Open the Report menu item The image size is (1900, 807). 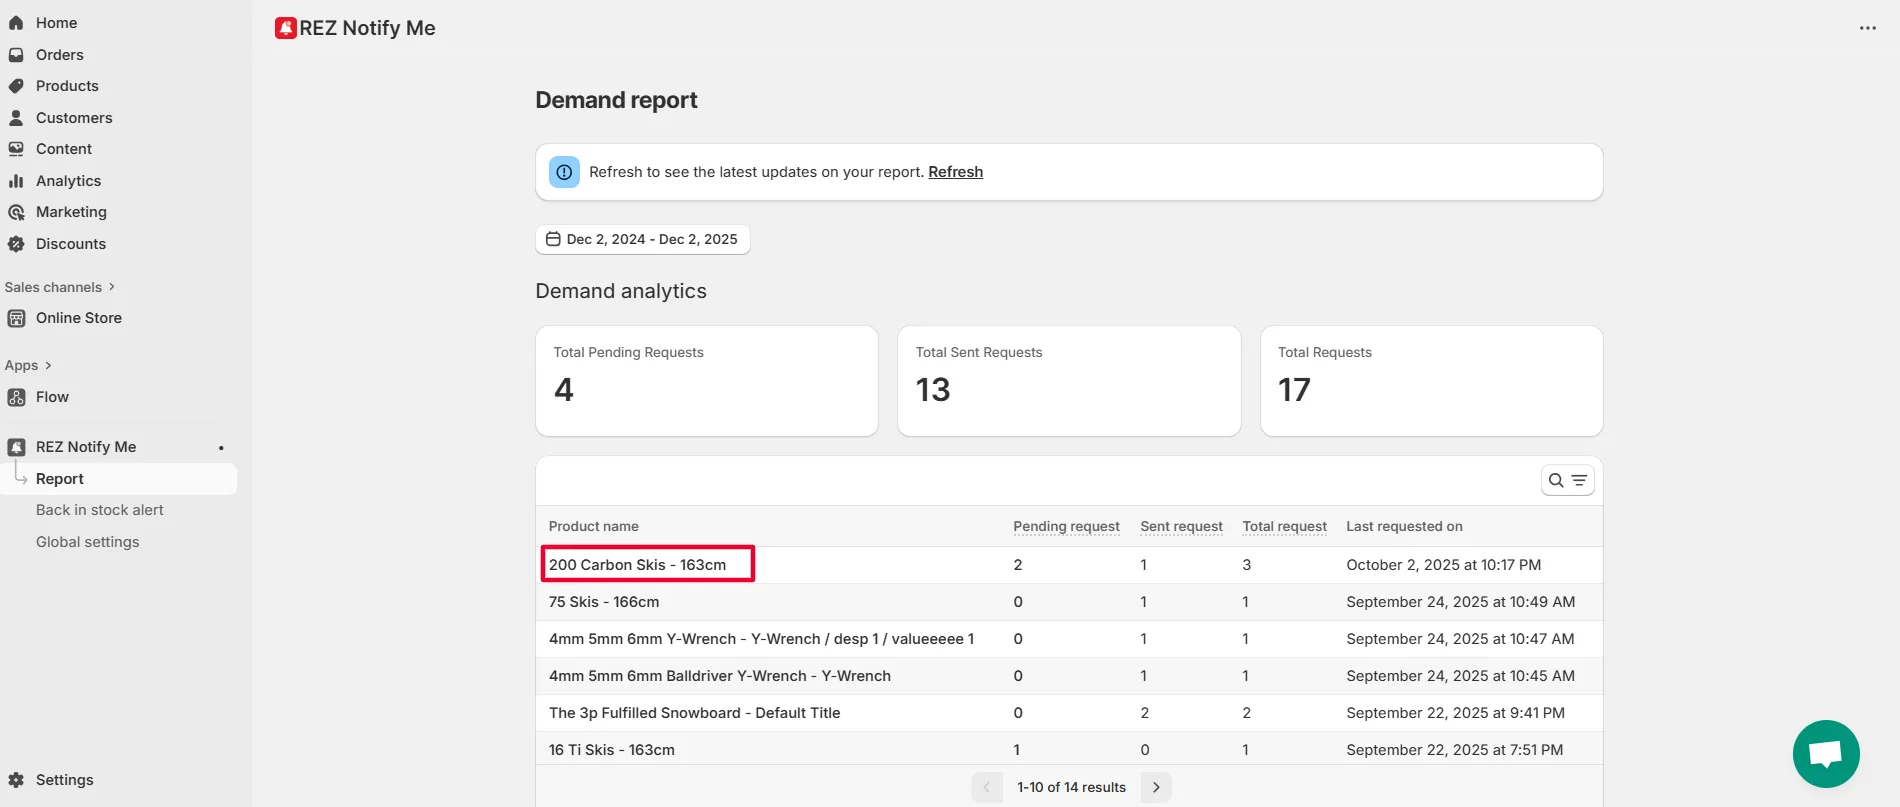click(119, 479)
